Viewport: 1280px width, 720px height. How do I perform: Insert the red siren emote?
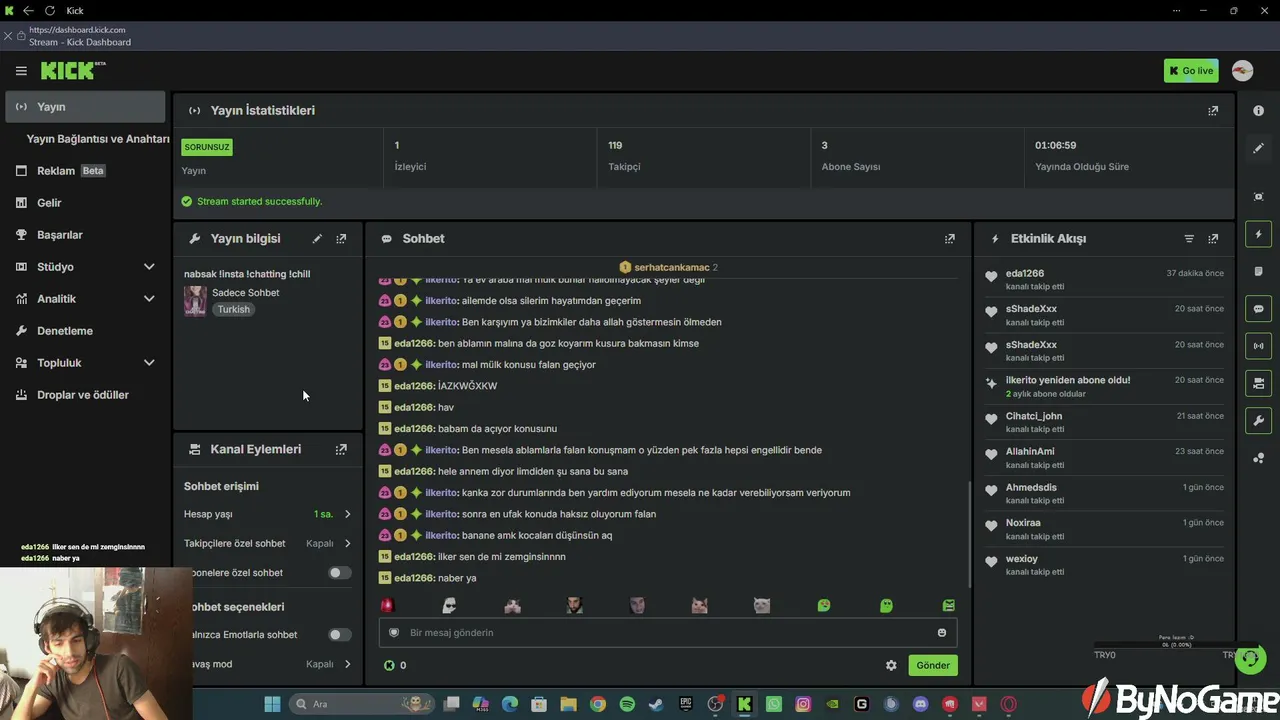[x=388, y=605]
